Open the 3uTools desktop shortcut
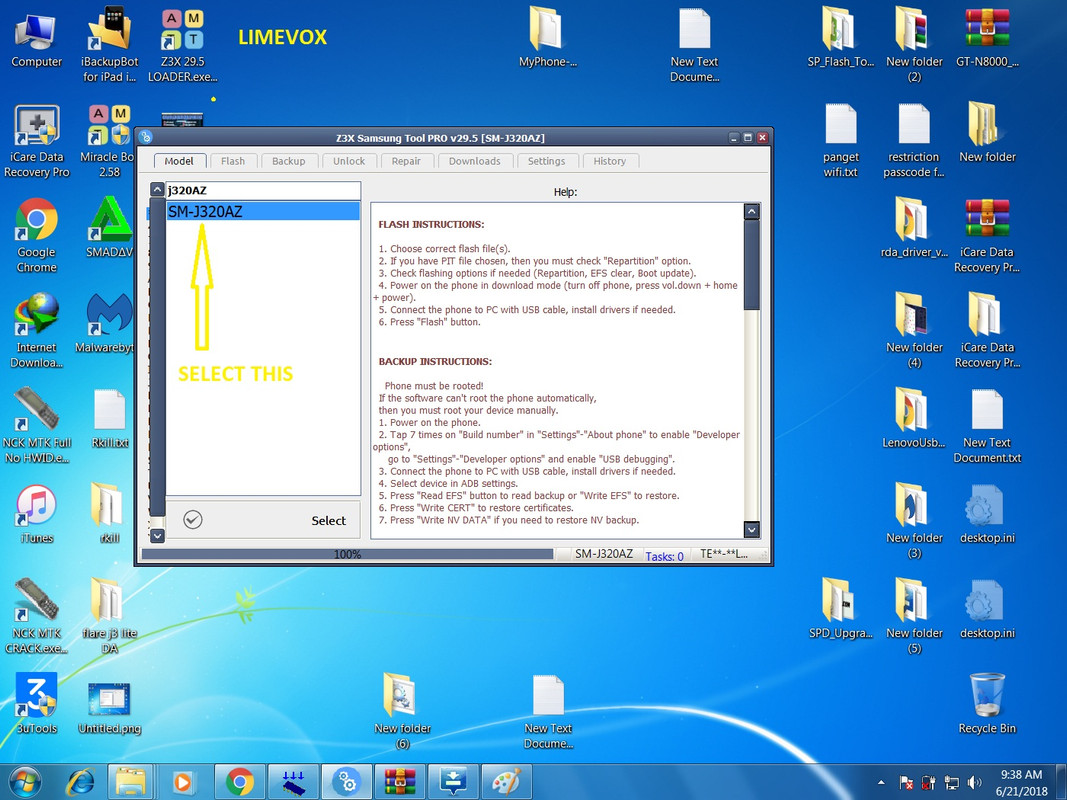 click(37, 705)
